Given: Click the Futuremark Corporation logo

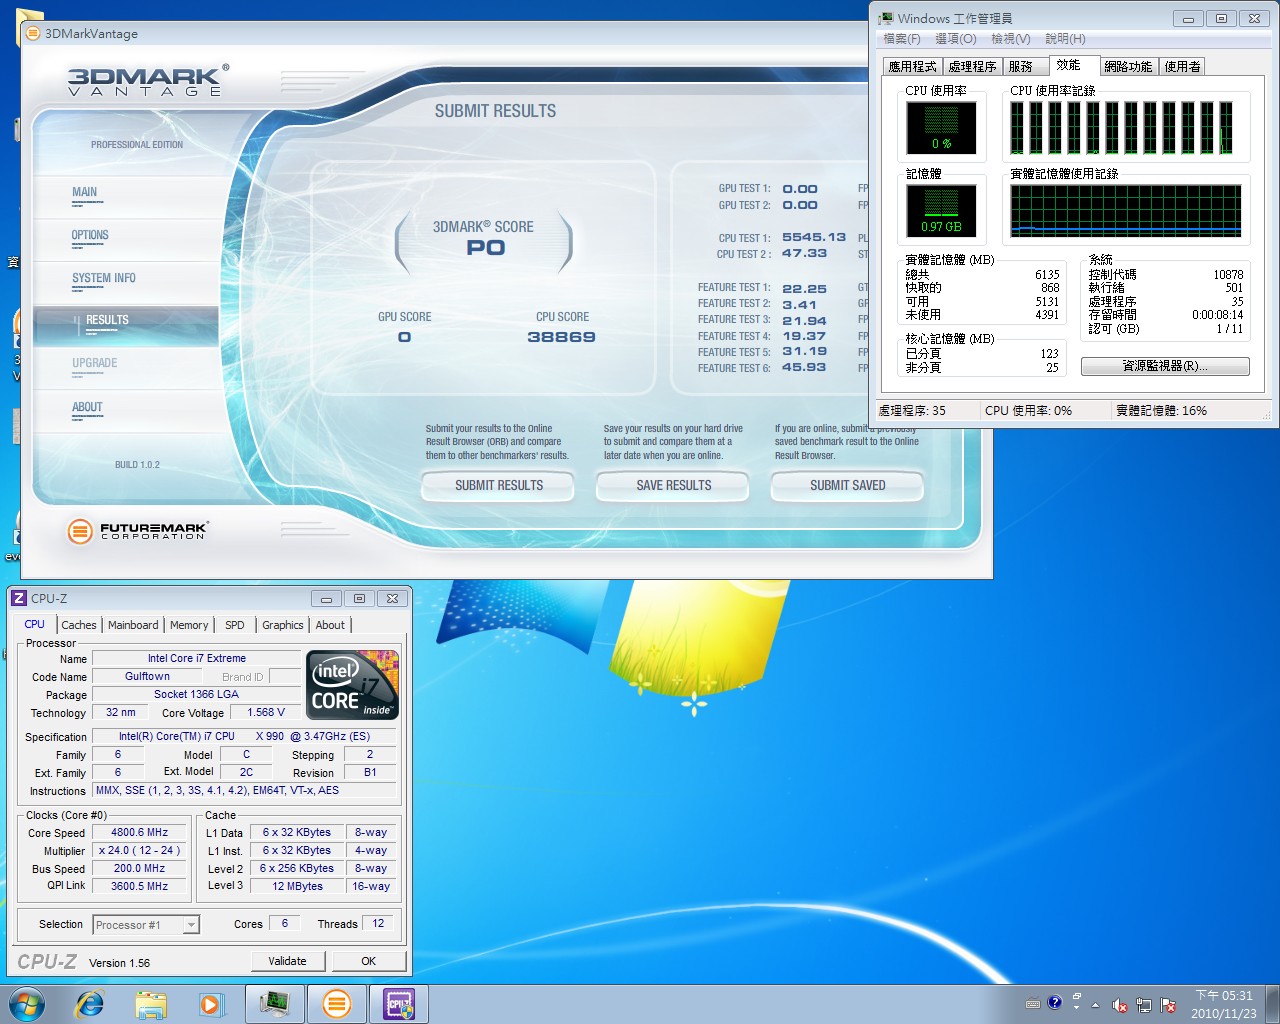Looking at the screenshot, I should (x=138, y=531).
